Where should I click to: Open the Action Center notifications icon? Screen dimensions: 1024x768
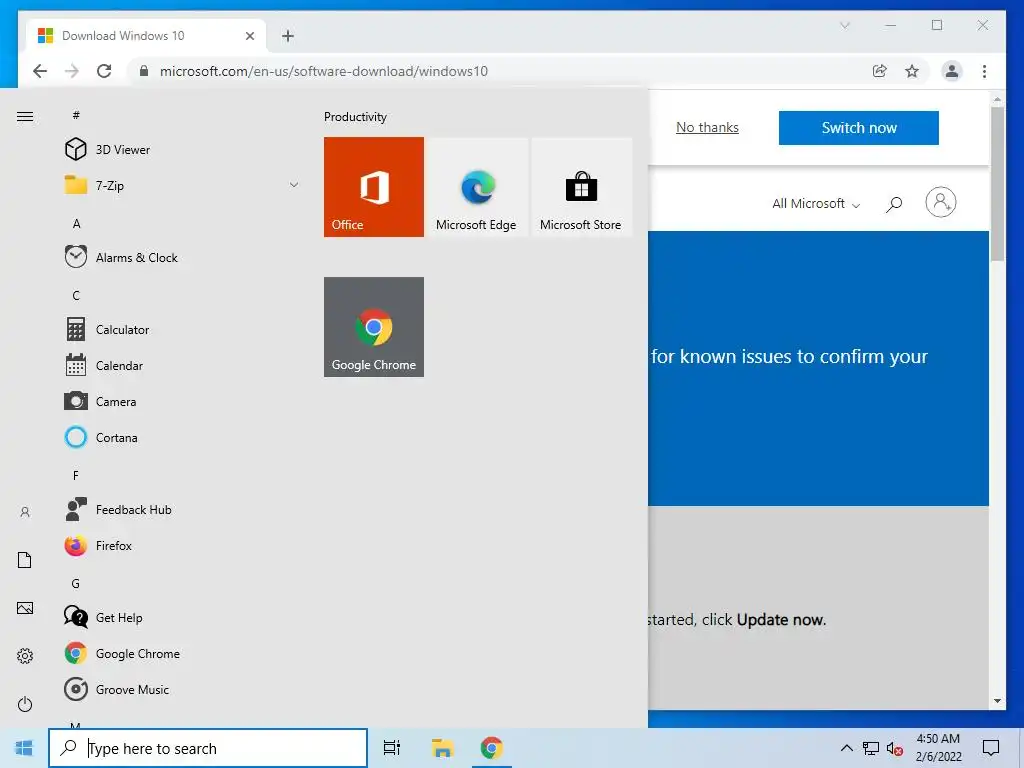click(991, 748)
